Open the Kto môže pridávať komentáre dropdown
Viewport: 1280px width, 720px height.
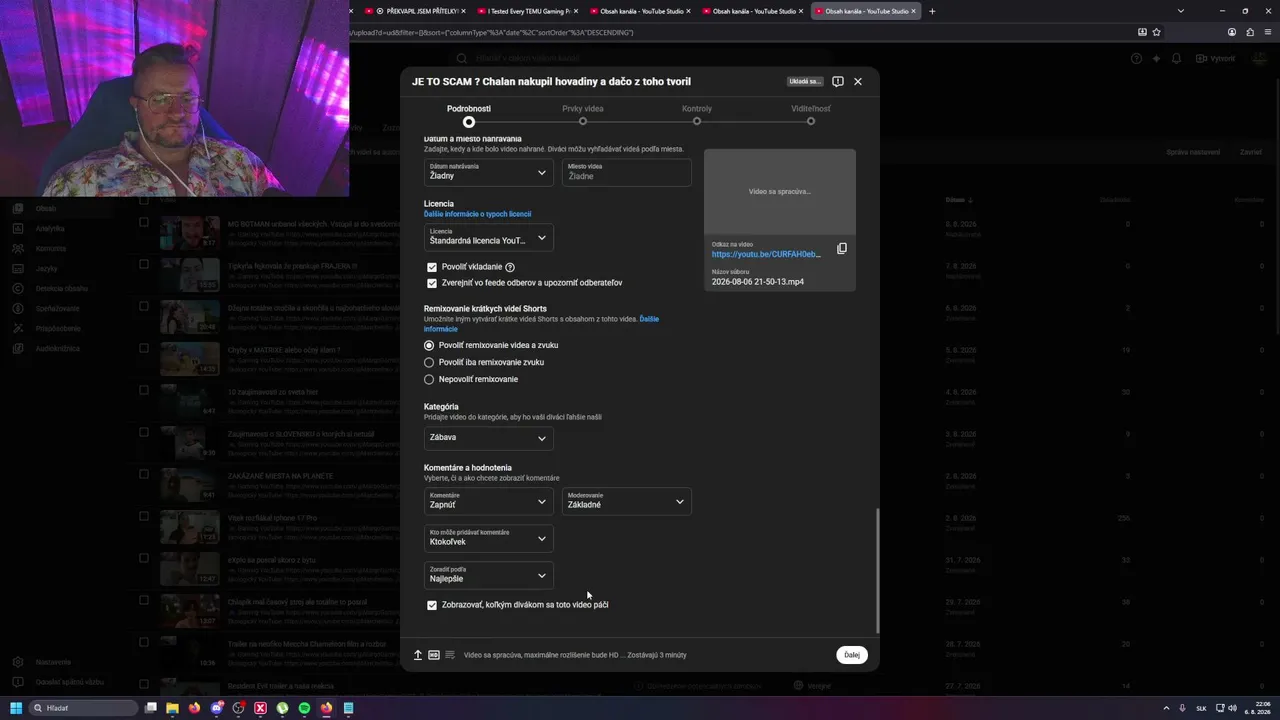click(489, 538)
